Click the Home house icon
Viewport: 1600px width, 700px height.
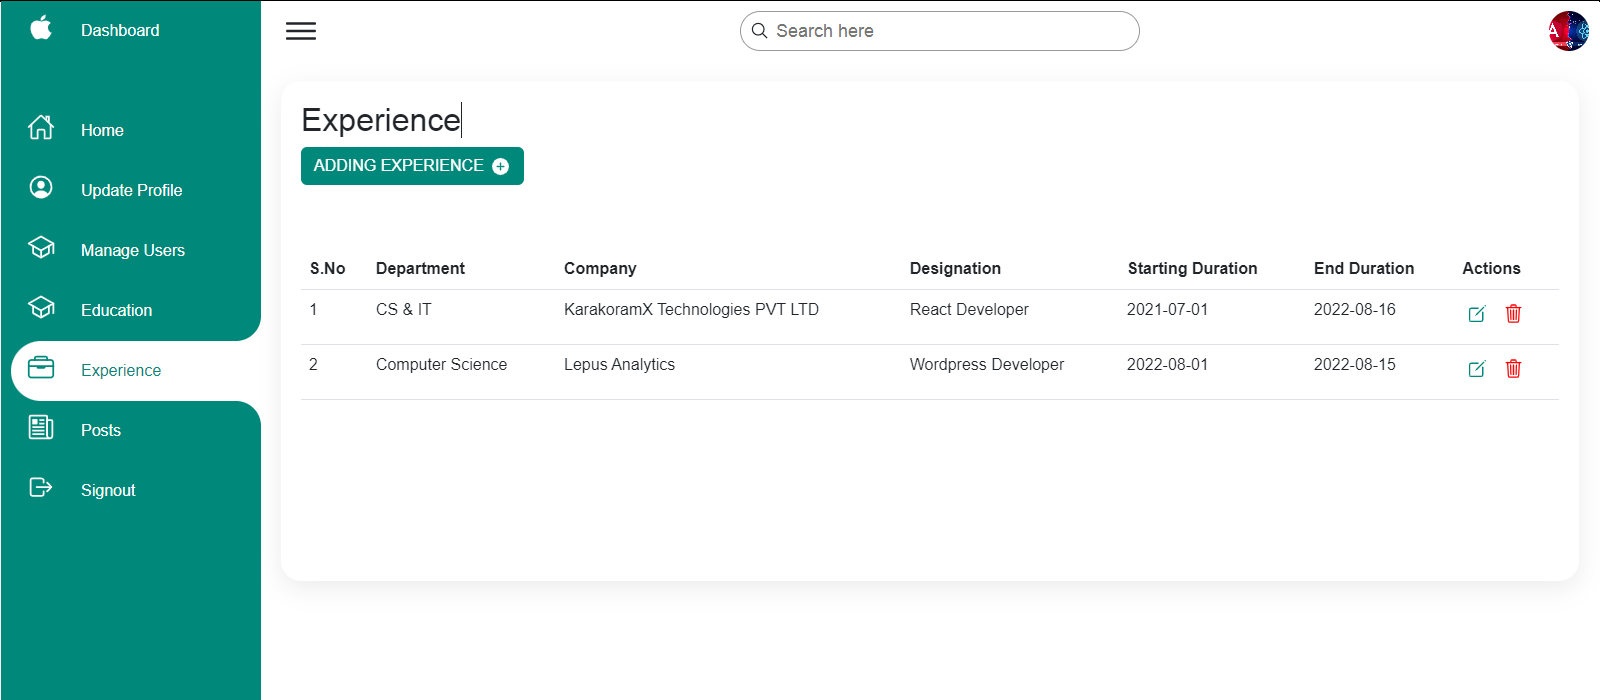click(41, 128)
